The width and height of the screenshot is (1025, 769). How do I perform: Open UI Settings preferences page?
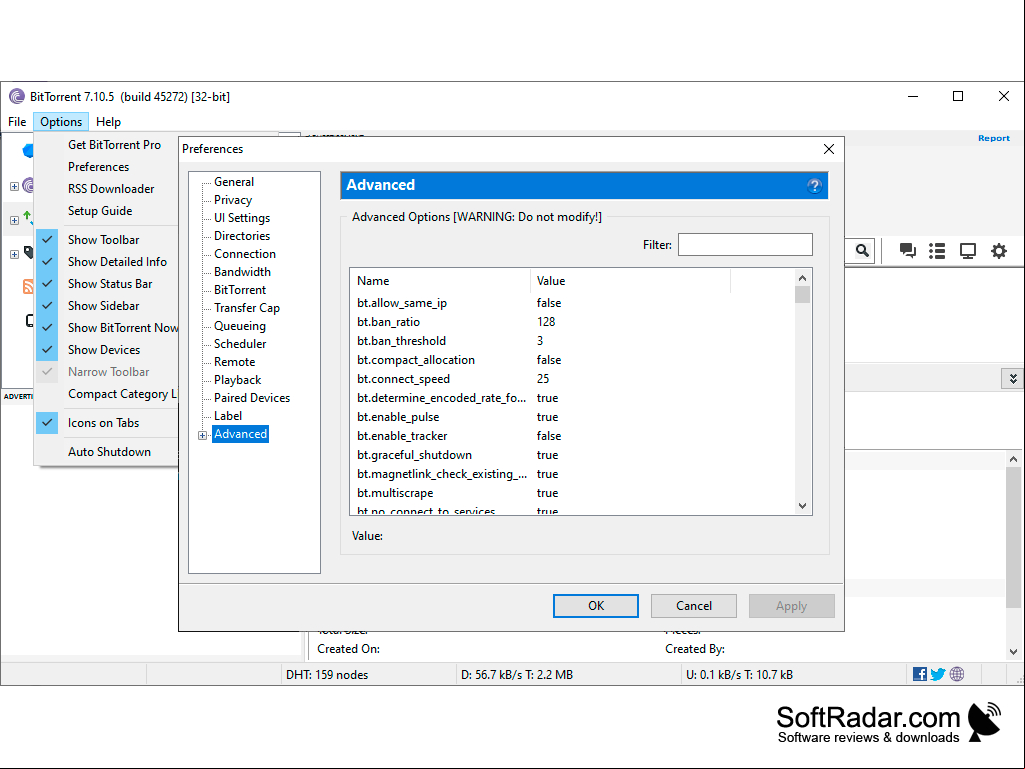242,218
